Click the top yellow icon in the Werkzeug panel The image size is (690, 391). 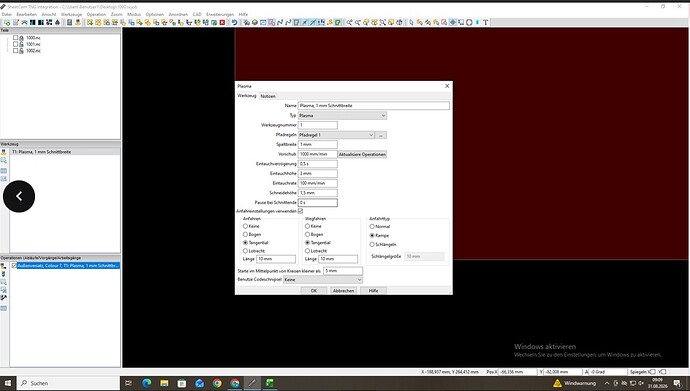pyautogui.click(x=4, y=152)
